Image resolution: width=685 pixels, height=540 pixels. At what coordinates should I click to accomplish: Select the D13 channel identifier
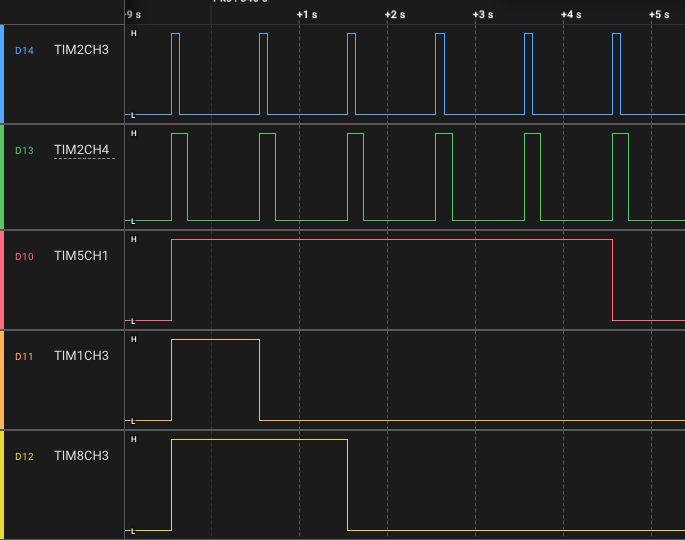click(x=24, y=151)
